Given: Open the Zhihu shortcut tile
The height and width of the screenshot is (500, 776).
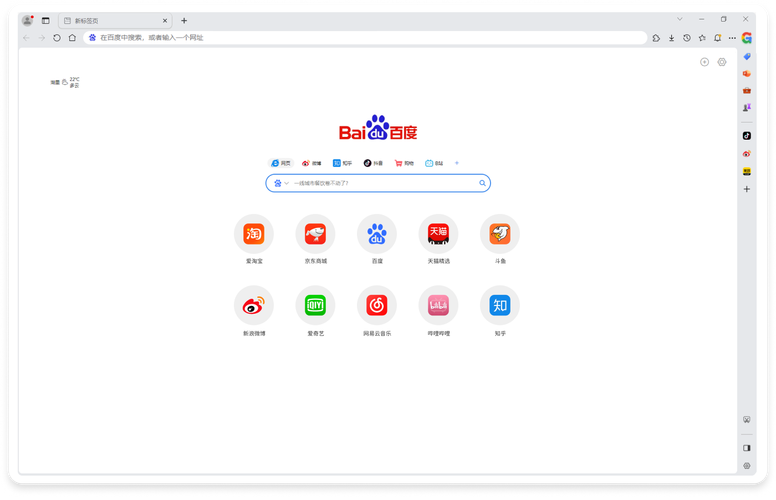Looking at the screenshot, I should tap(500, 305).
